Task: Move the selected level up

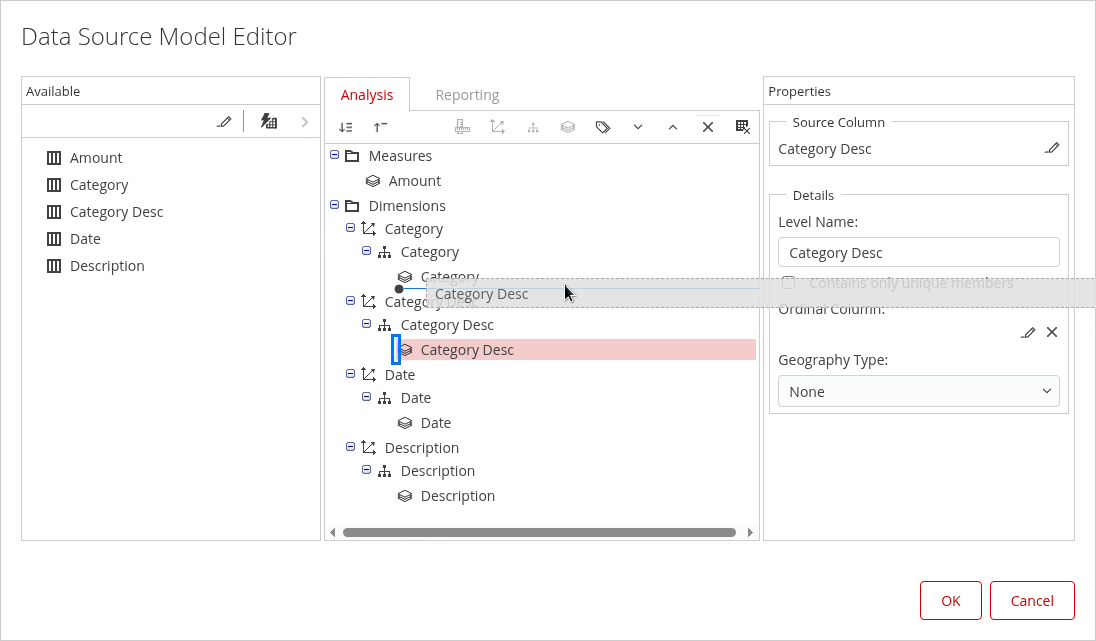Action: 672,127
